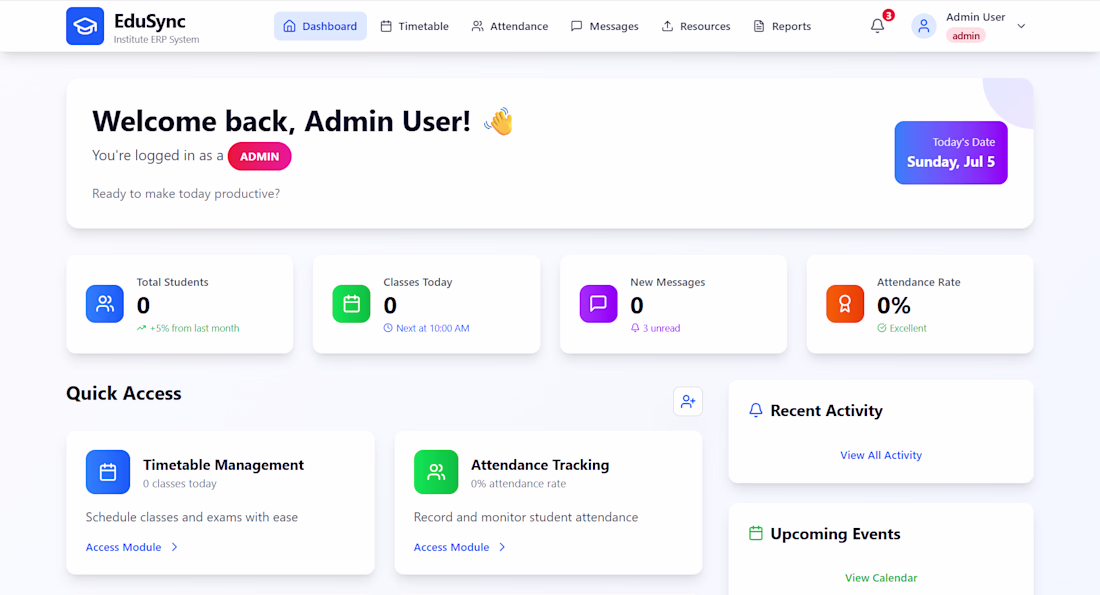This screenshot has height=595, width=1100.
Task: Open View All Activity link
Action: tap(881, 455)
